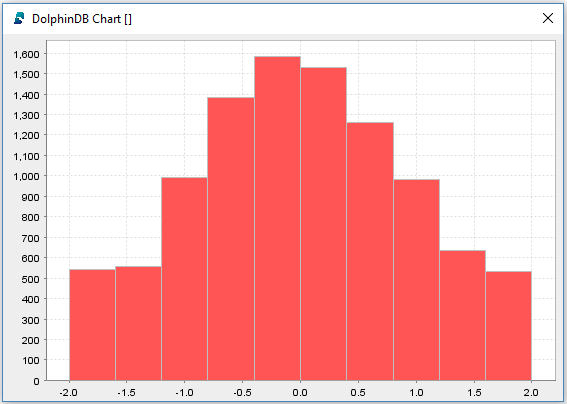Image resolution: width=567 pixels, height=404 pixels.
Task: Click the bar between 0.0 and 0.4
Action: coord(323,224)
